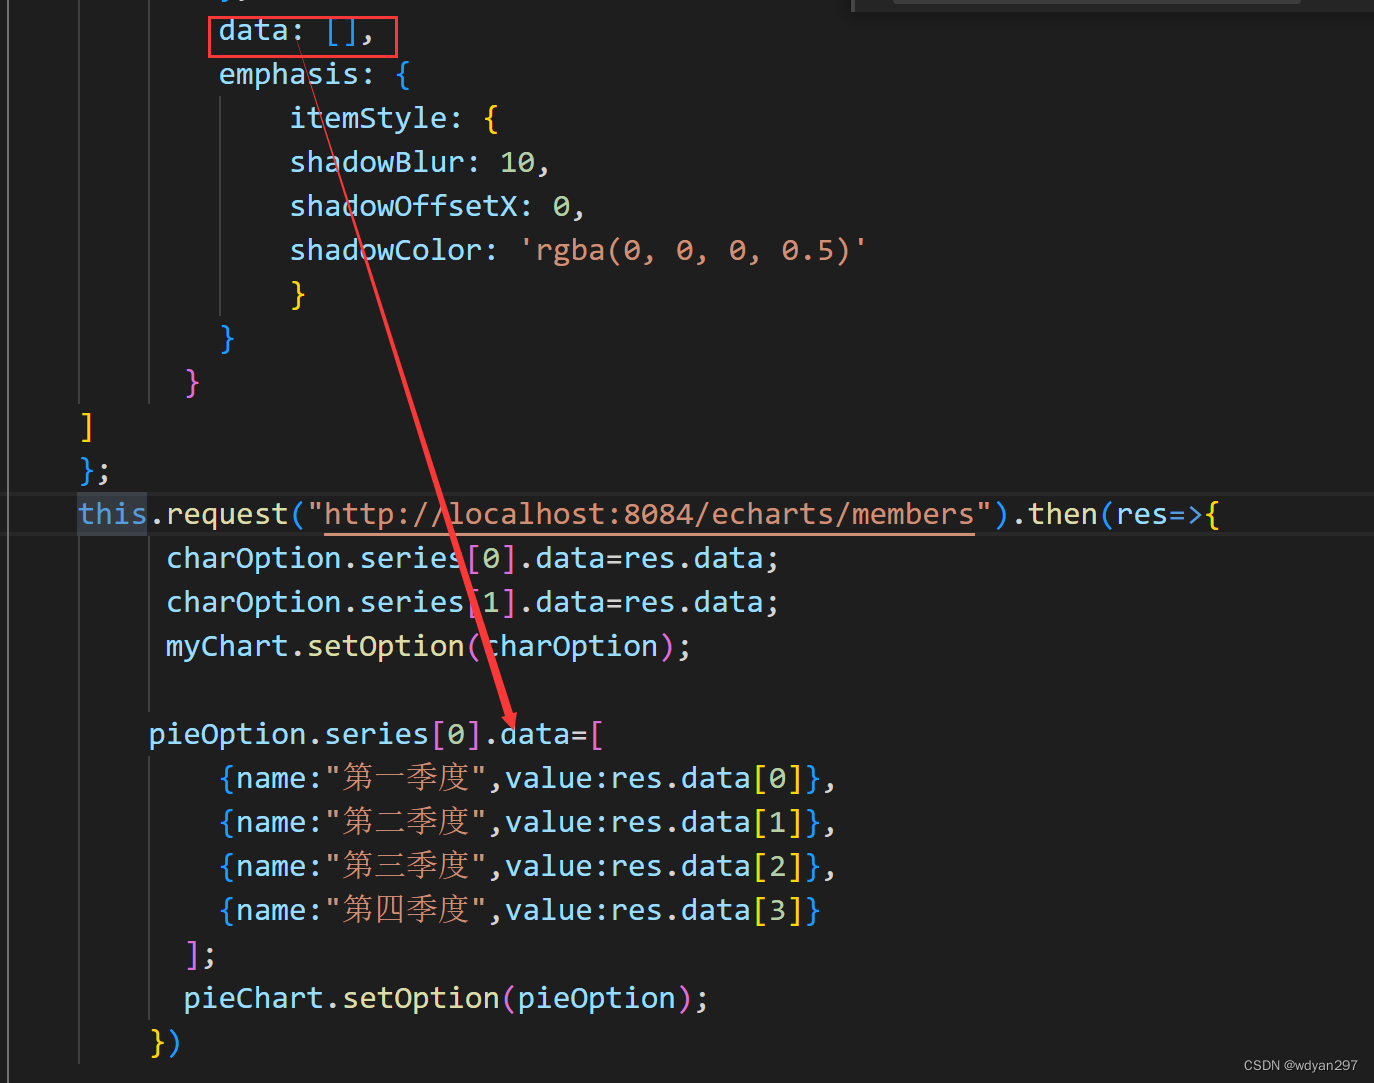This screenshot has height=1083, width=1374.
Task: Click 'myChart.setOption(charOption);' line
Action: coord(428,646)
